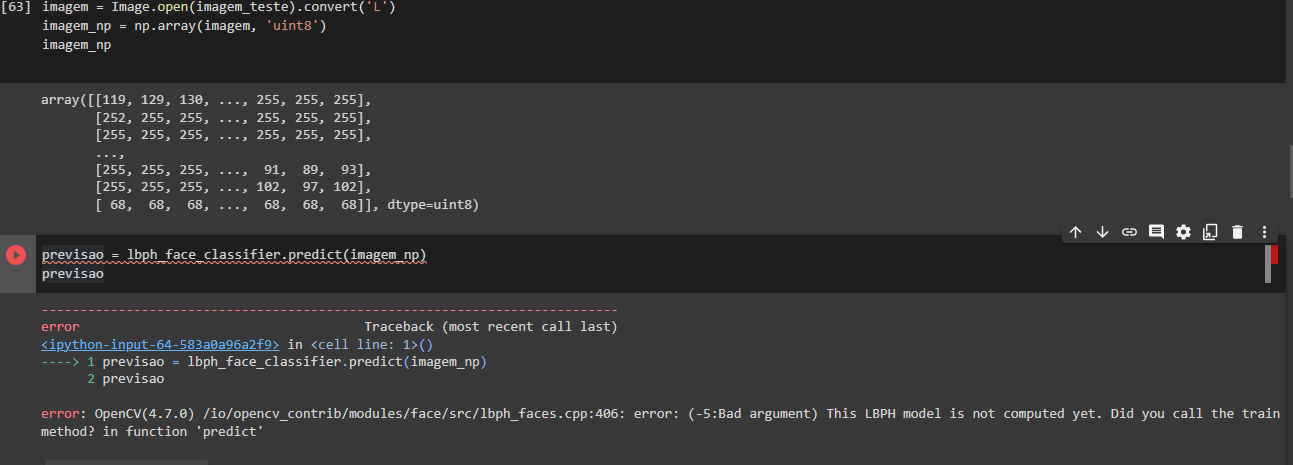Screen dimensions: 1293x465
Task: Move the selected cell down
Action: click(1102, 232)
